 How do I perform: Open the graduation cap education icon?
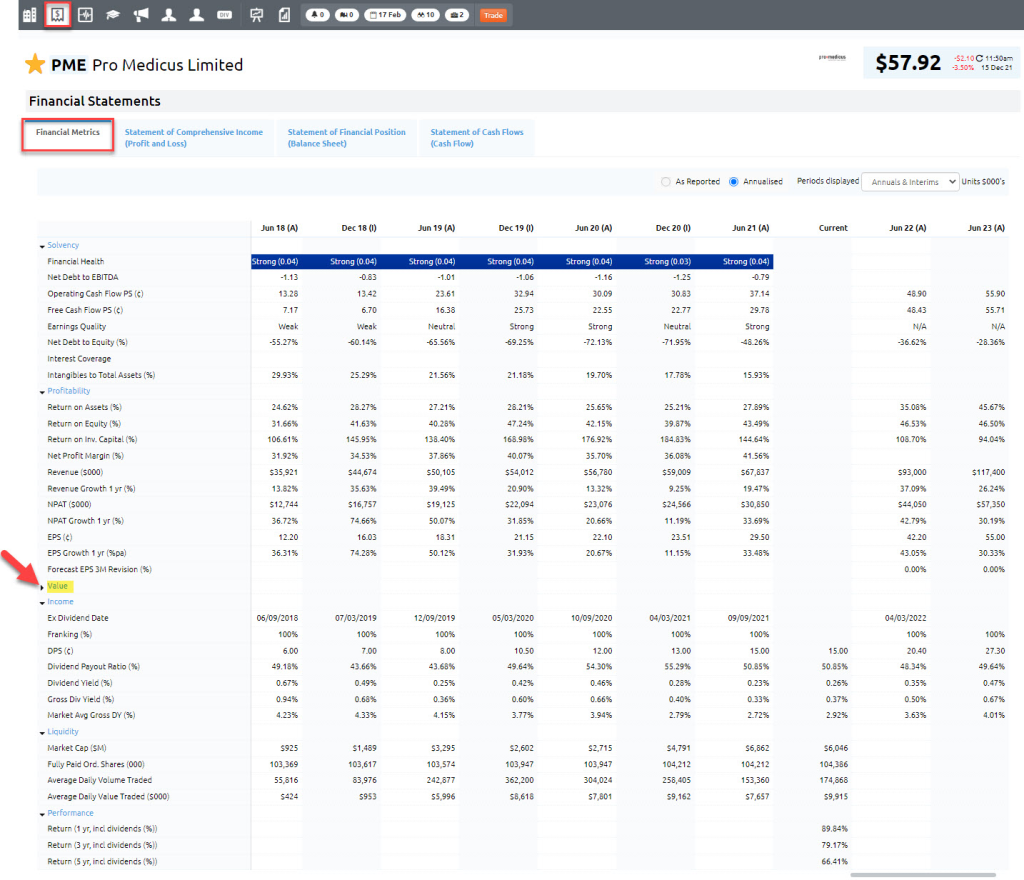(x=113, y=15)
